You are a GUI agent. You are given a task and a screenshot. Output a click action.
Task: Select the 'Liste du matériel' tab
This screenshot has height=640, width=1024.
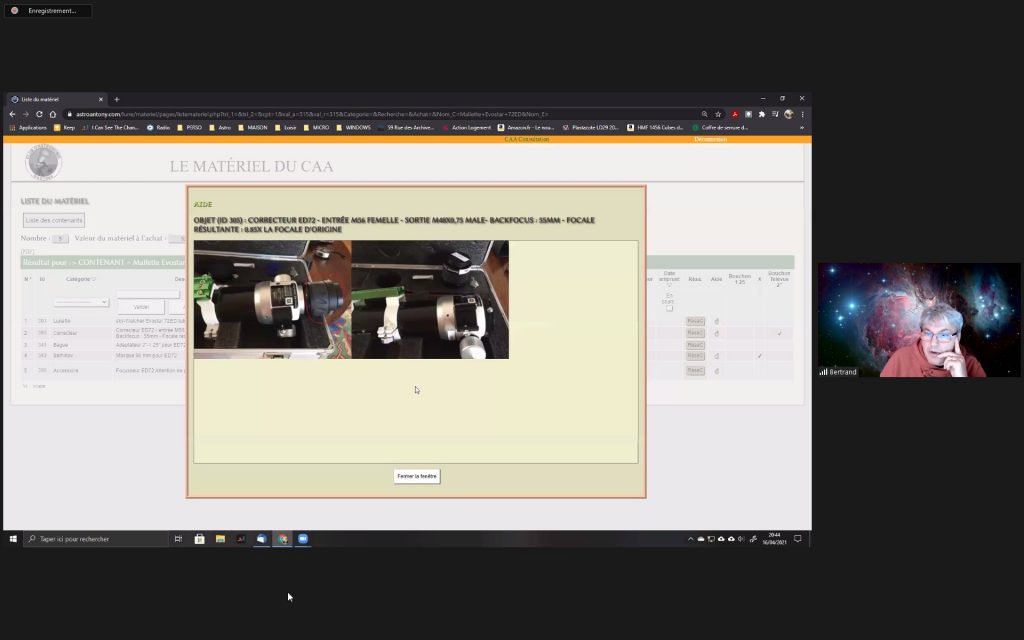click(57, 99)
